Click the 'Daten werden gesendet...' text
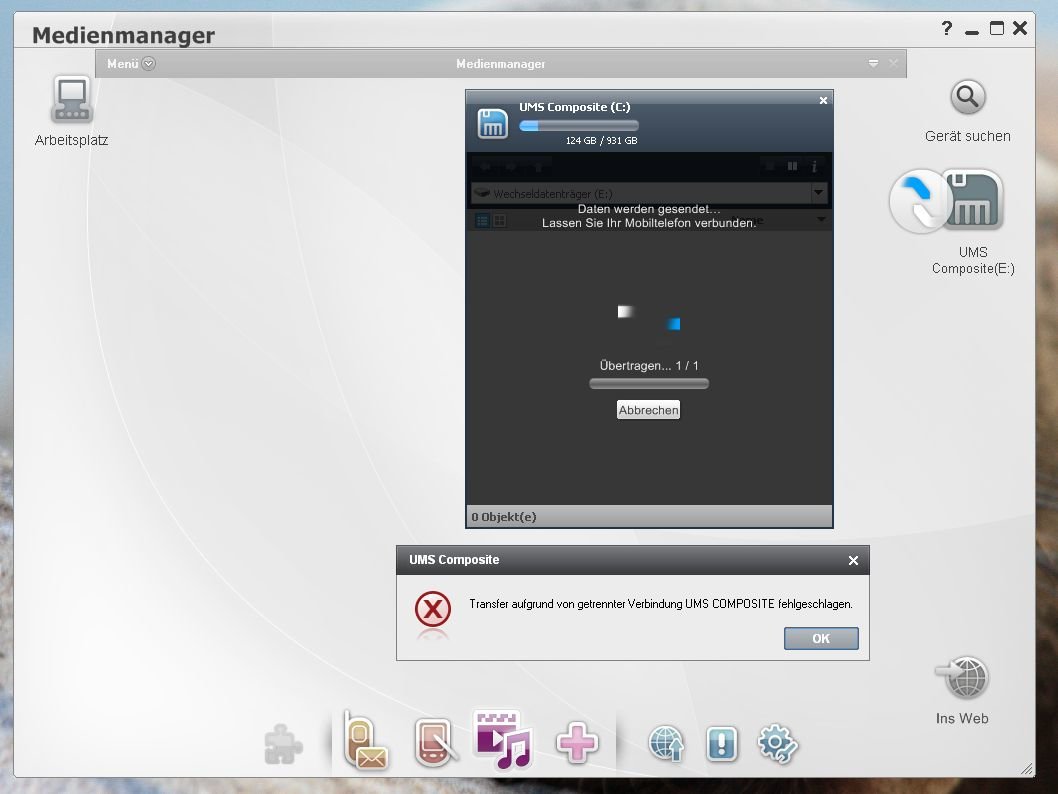 [649, 209]
